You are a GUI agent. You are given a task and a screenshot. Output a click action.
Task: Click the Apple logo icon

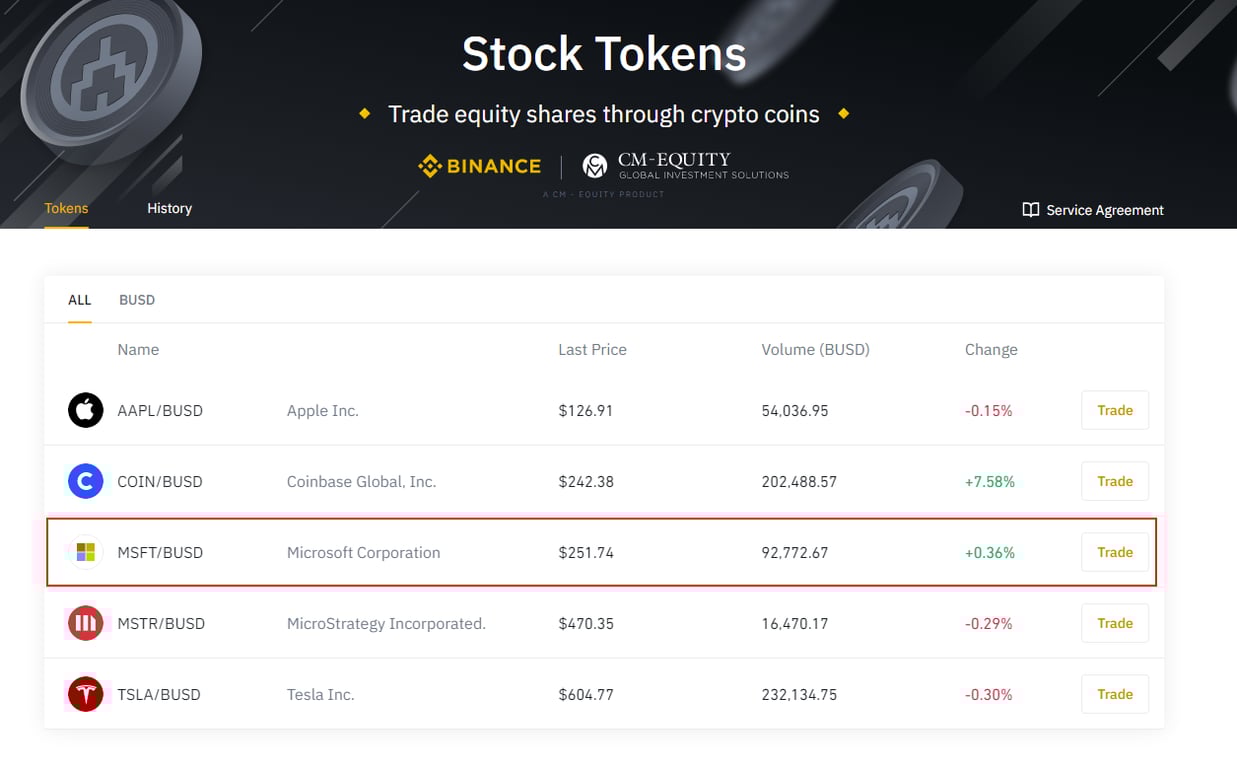85,410
